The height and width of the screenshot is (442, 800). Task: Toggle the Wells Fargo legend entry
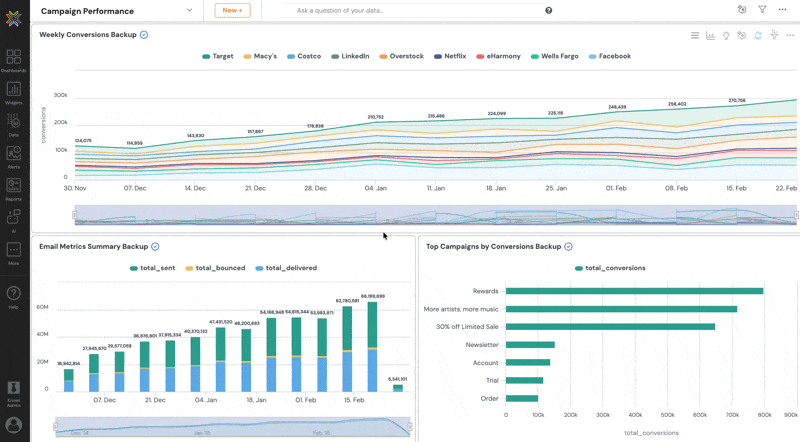click(555, 56)
